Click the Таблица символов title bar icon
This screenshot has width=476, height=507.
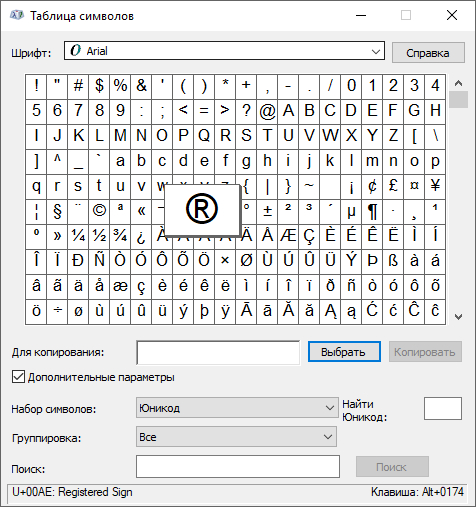(x=17, y=15)
